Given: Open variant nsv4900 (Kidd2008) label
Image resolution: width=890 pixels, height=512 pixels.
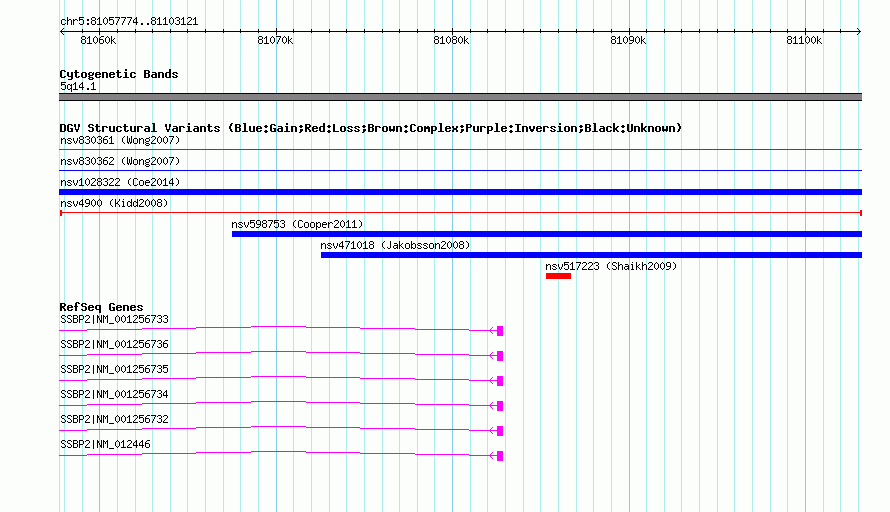Looking at the screenshot, I should [114, 203].
